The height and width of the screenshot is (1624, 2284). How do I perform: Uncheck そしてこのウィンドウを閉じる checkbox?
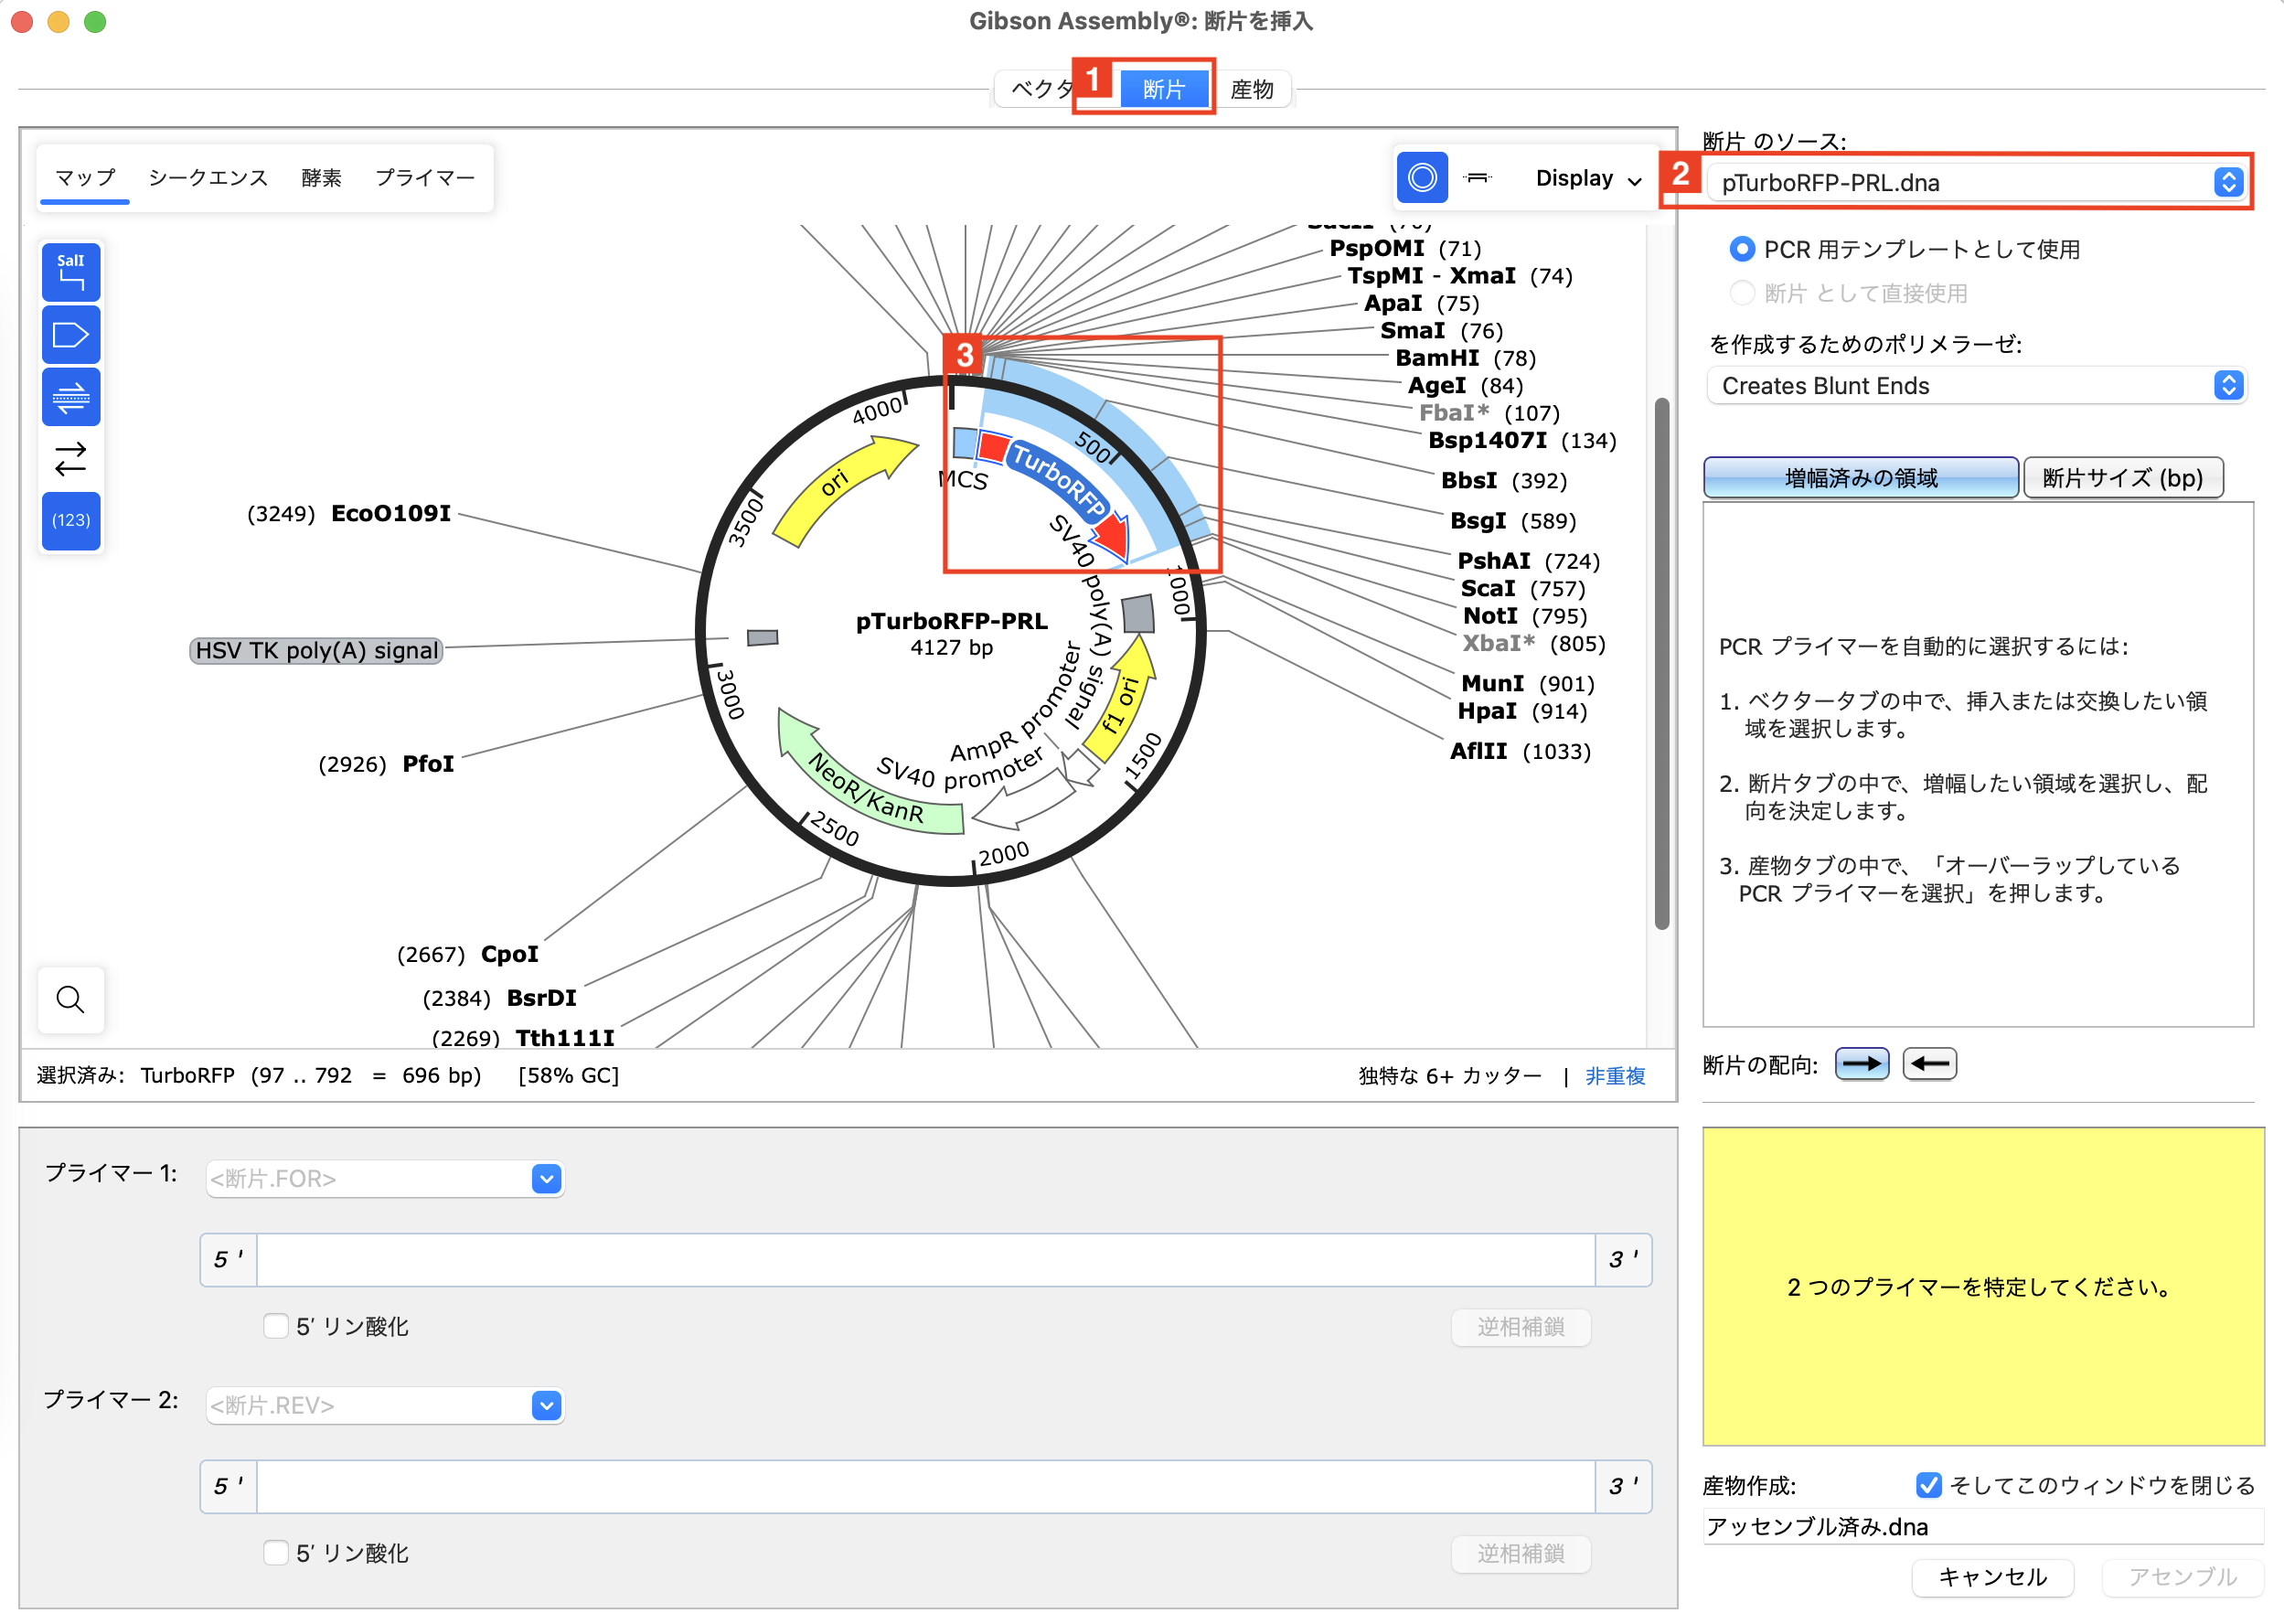(x=1928, y=1485)
